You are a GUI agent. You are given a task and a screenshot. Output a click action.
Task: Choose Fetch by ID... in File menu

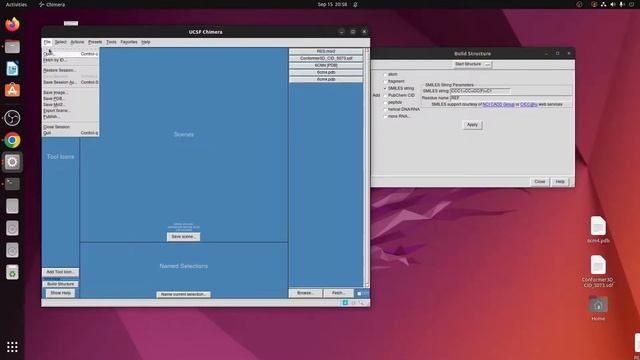[x=70, y=60]
